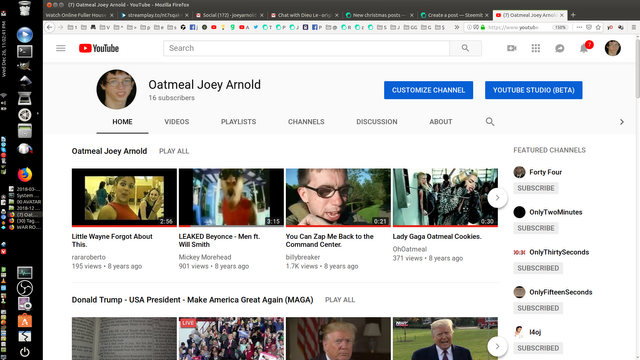Show next videos in Donald Trump row

click(497, 347)
